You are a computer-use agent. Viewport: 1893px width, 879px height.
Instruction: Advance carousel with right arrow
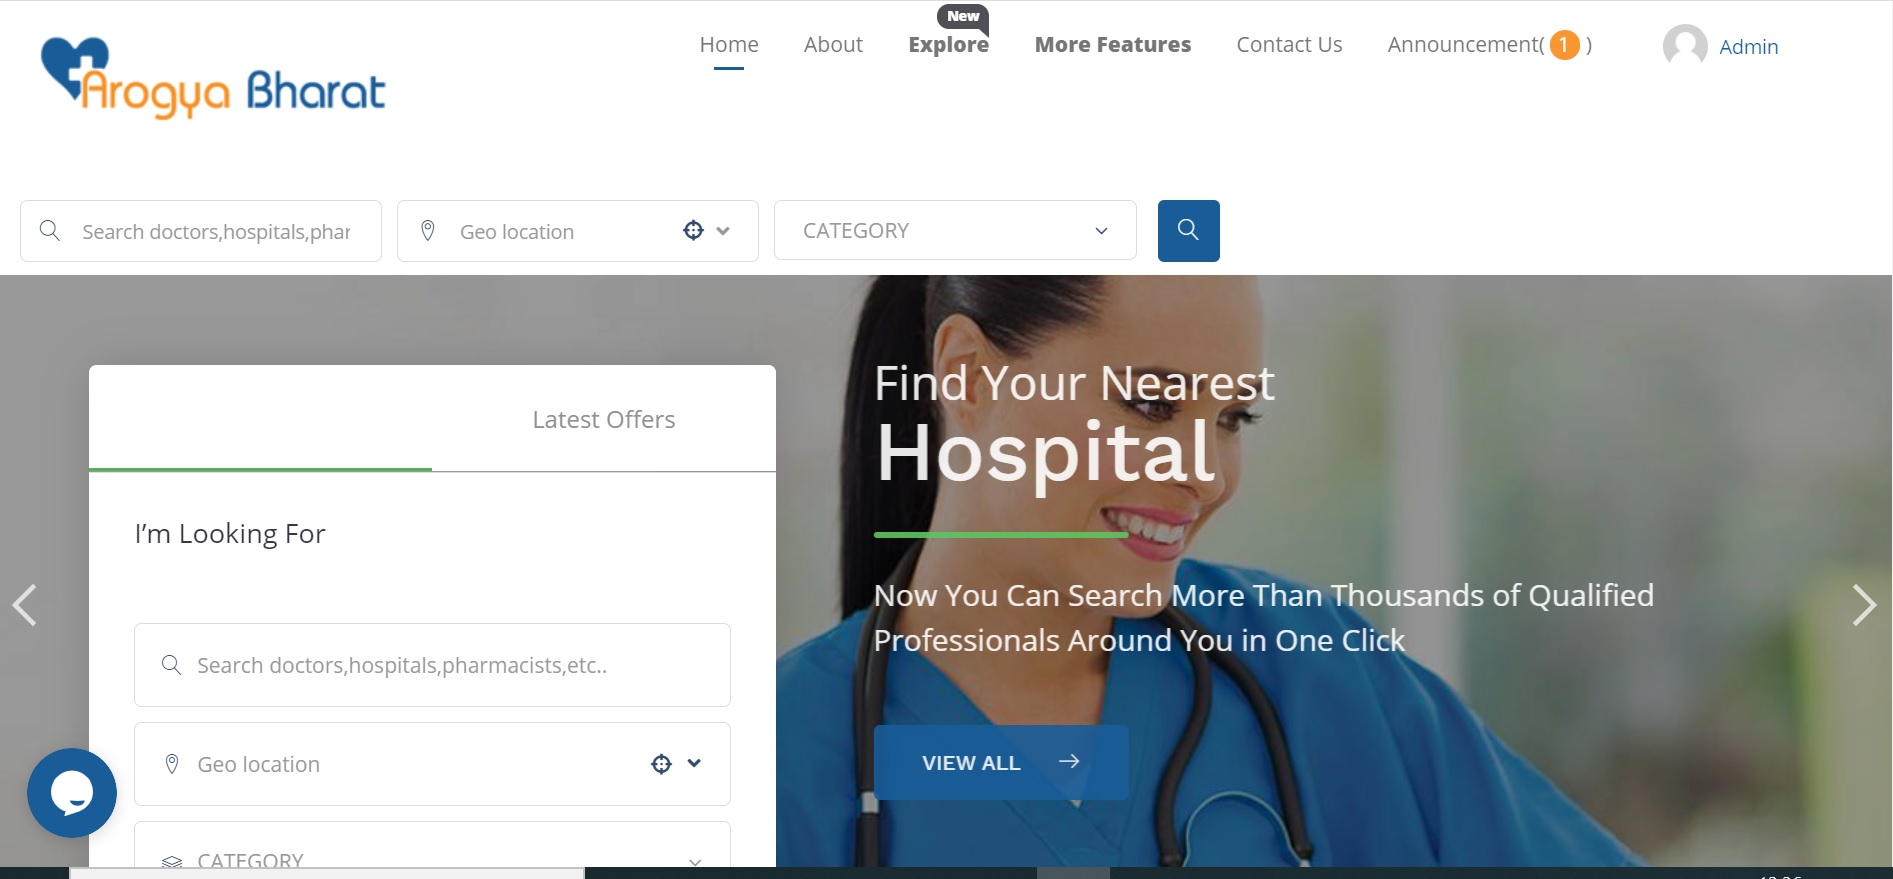pos(1863,605)
